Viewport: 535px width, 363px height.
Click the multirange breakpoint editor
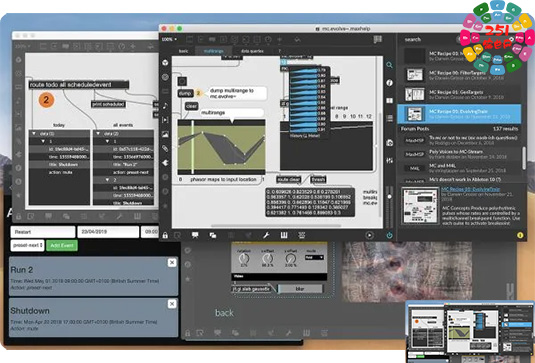pyautogui.click(x=221, y=147)
